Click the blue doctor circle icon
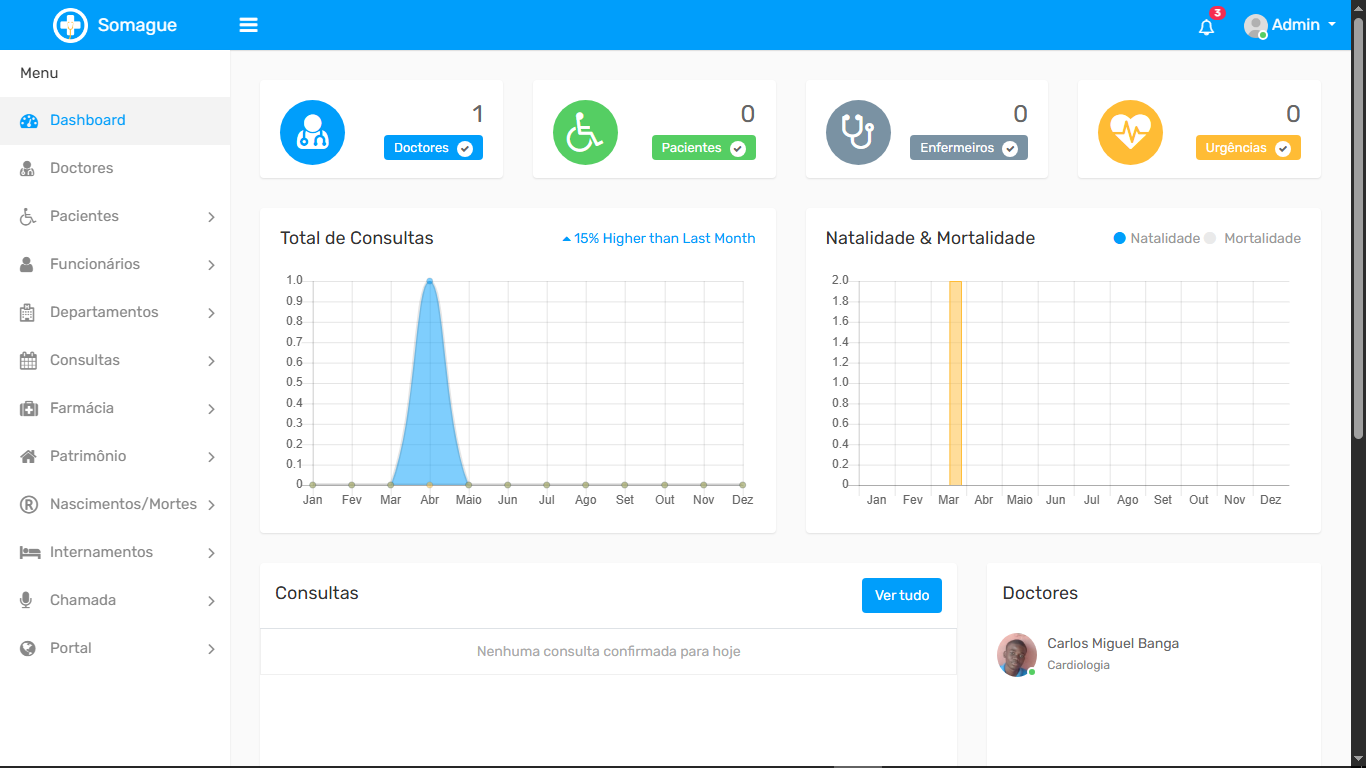 (x=312, y=132)
